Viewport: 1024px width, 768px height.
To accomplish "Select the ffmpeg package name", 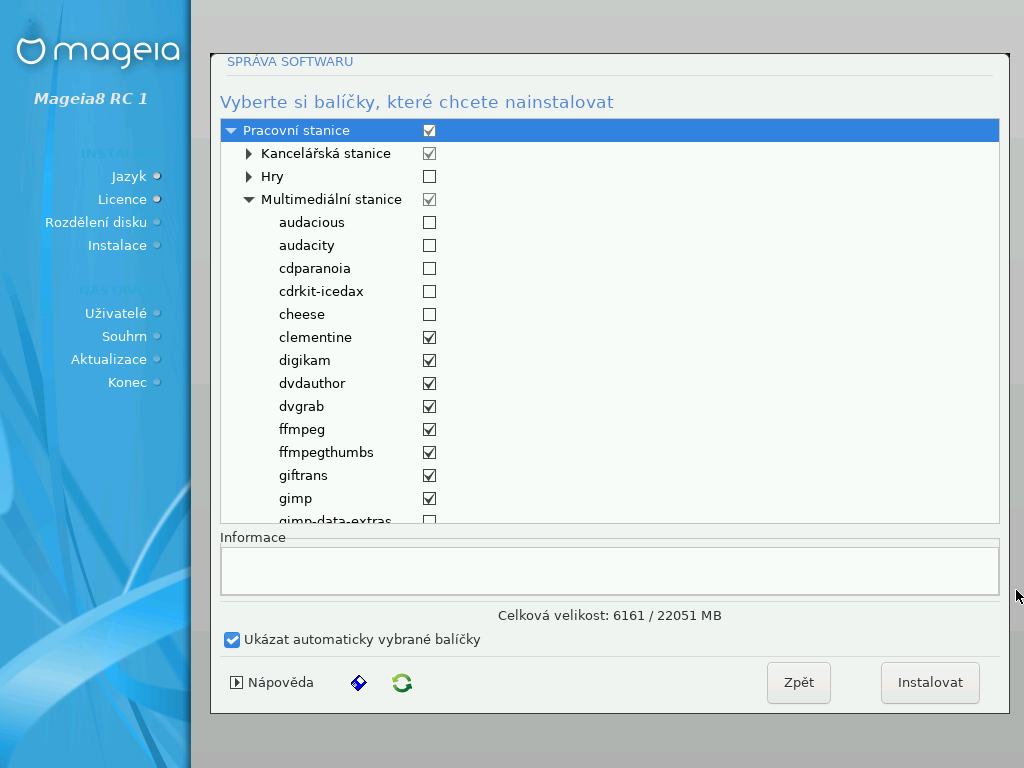I will tap(302, 430).
